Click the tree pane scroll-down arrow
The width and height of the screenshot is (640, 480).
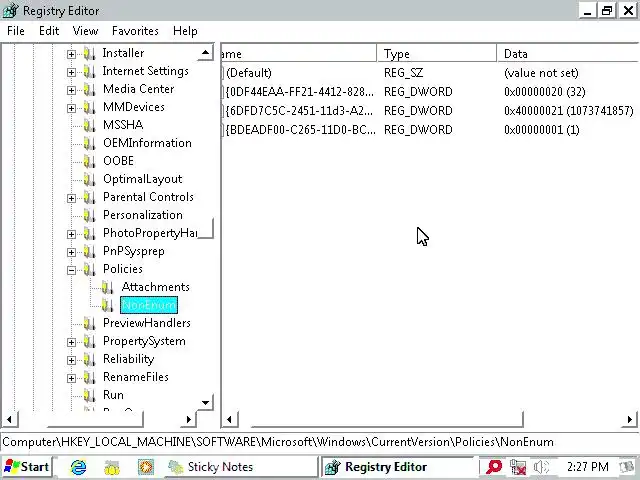tap(205, 403)
